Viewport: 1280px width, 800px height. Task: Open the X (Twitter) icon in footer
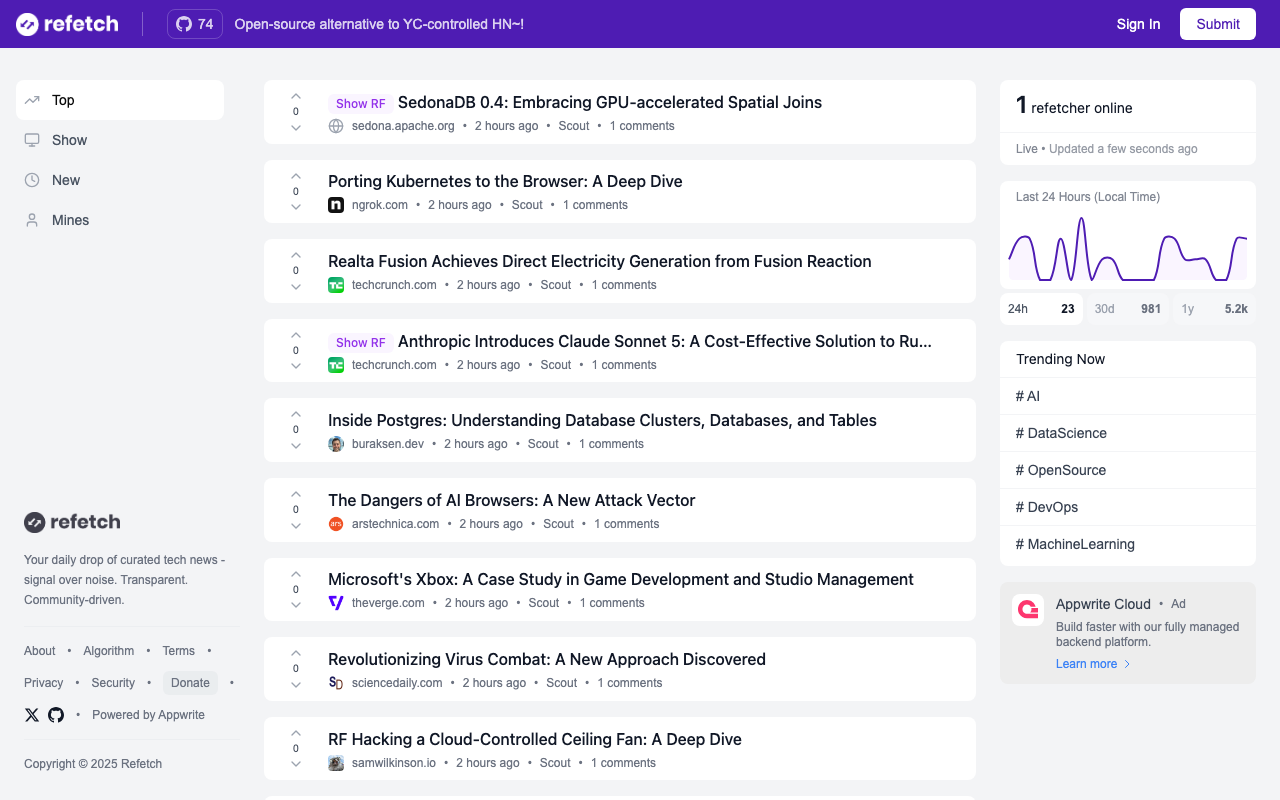(32, 715)
